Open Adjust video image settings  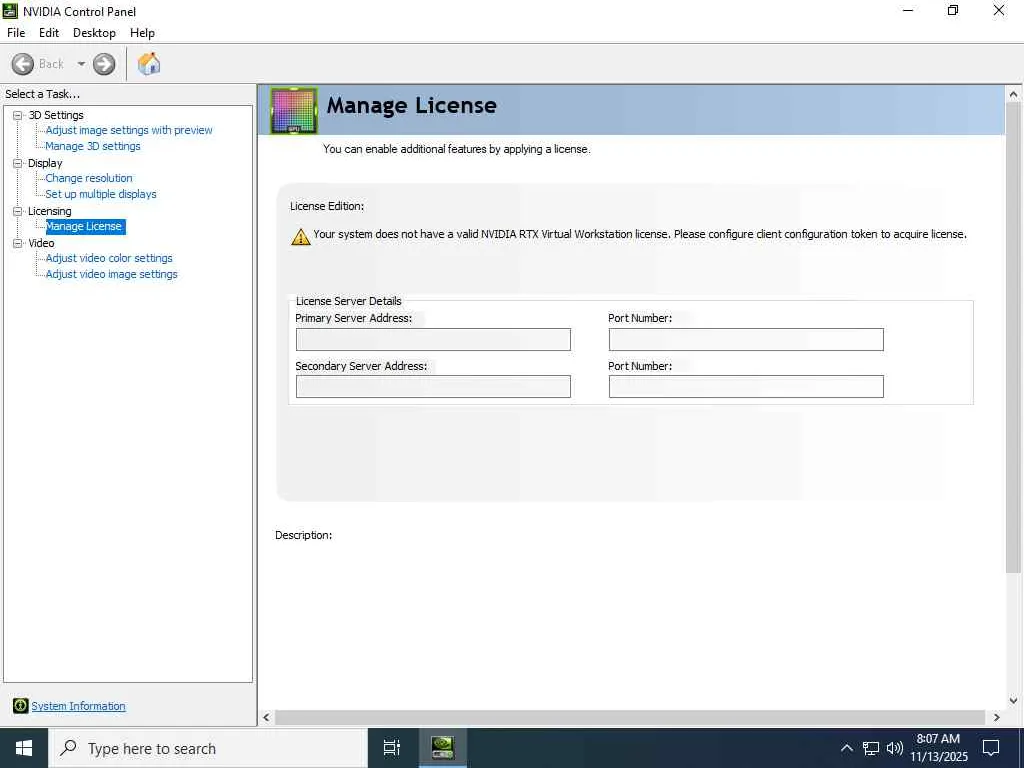tap(111, 274)
